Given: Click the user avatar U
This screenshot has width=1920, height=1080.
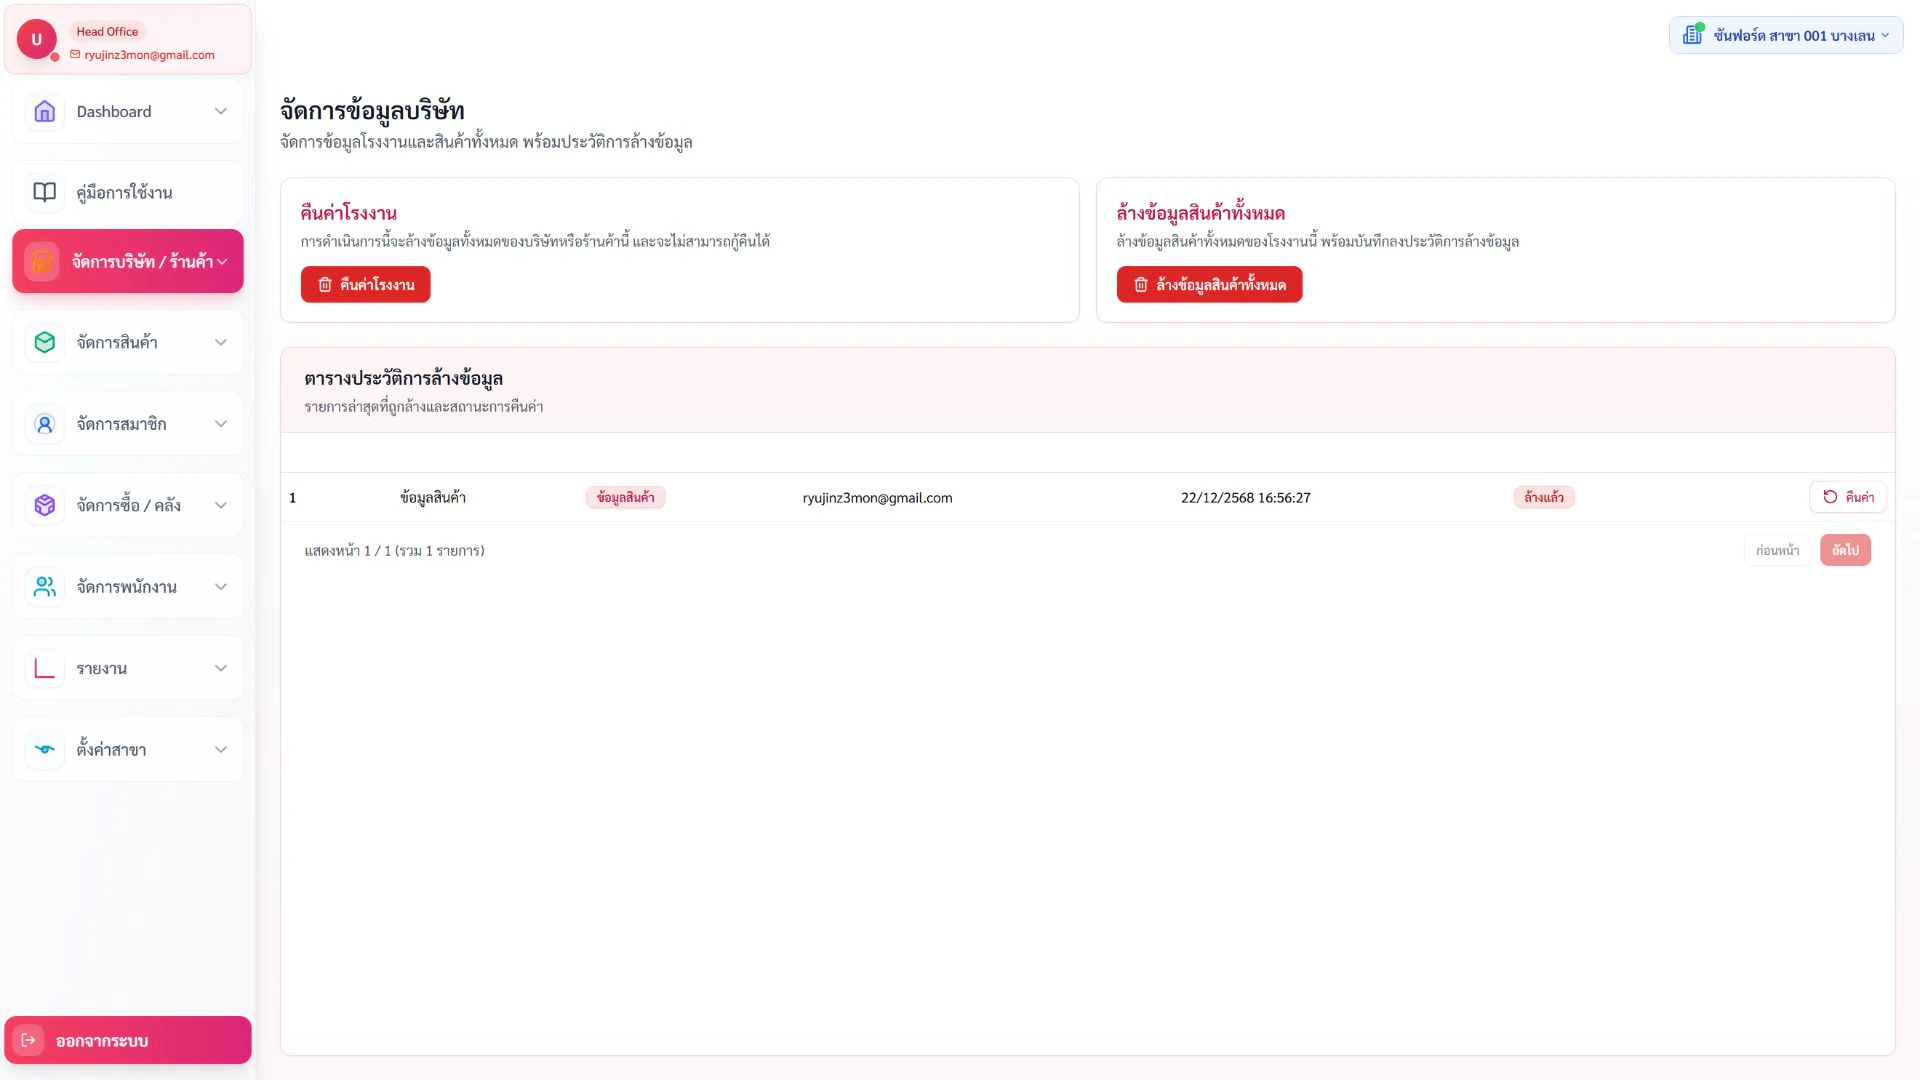Looking at the screenshot, I should click(x=37, y=39).
